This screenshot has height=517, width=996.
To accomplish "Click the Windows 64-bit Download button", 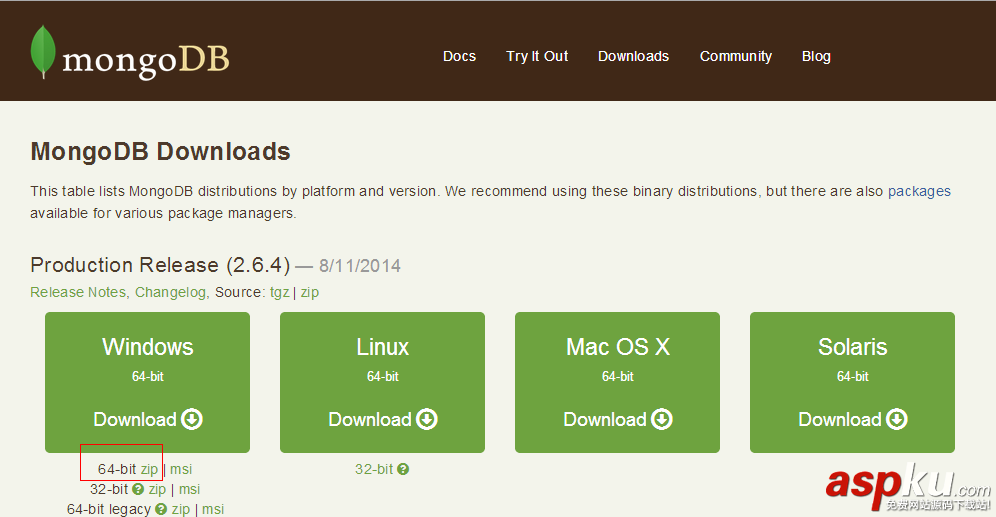I will 147,382.
